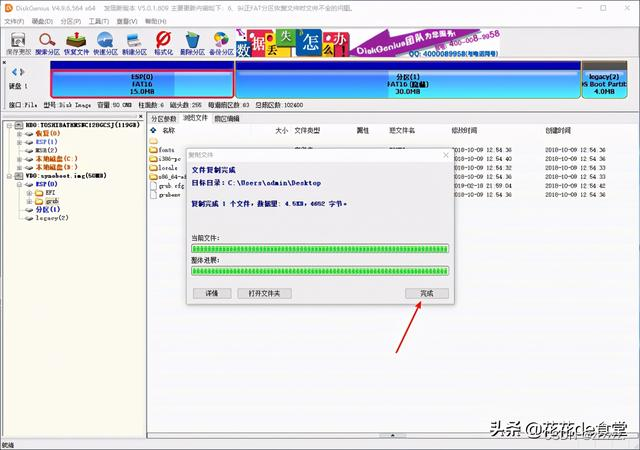Click the 保存更改 (Save Changes) toolbar icon
Screen dimensions: 640x450
18,42
